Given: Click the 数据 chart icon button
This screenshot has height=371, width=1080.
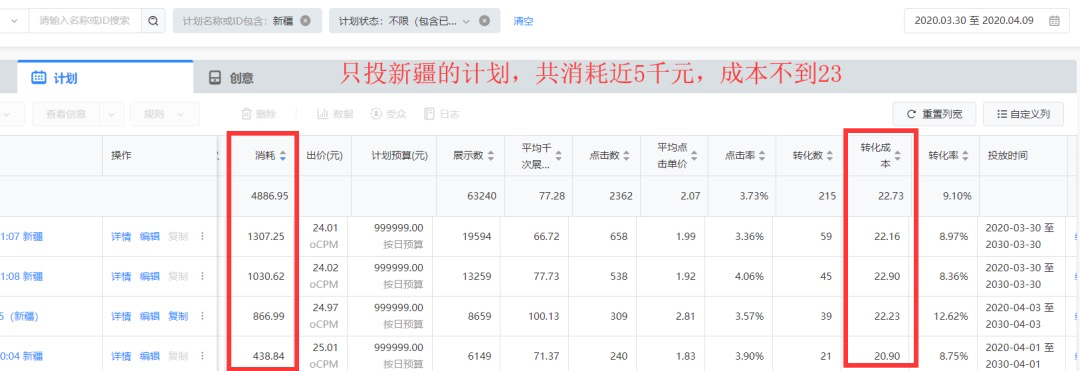Looking at the screenshot, I should click(x=335, y=114).
